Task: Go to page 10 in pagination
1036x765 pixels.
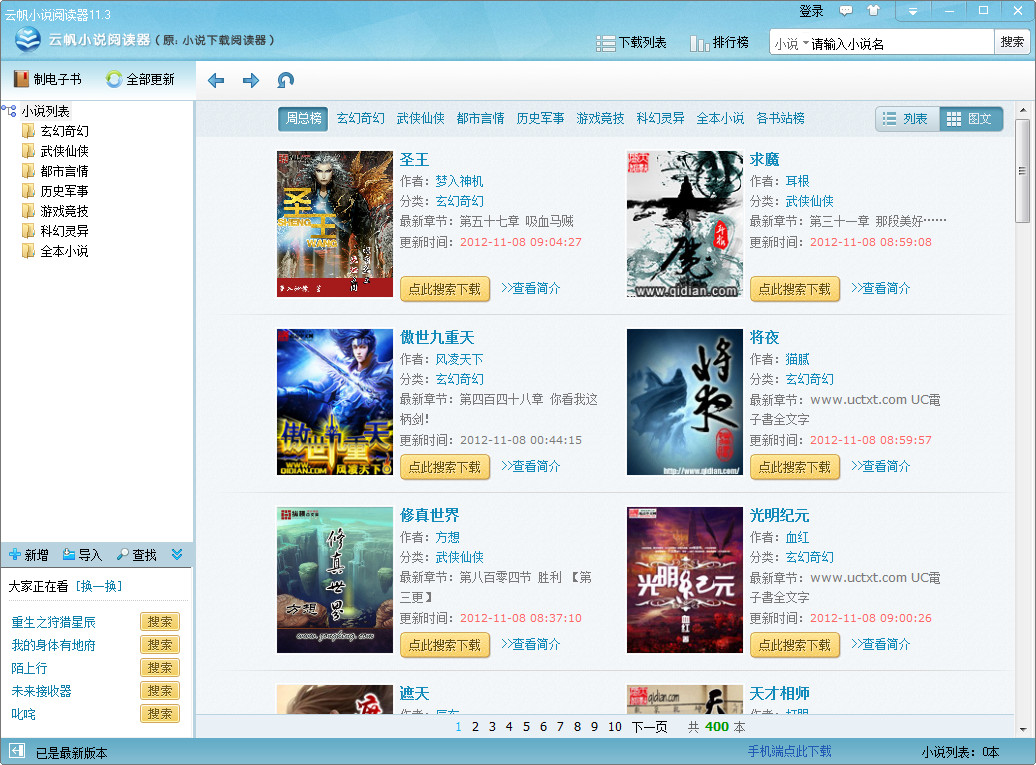Action: pos(614,727)
